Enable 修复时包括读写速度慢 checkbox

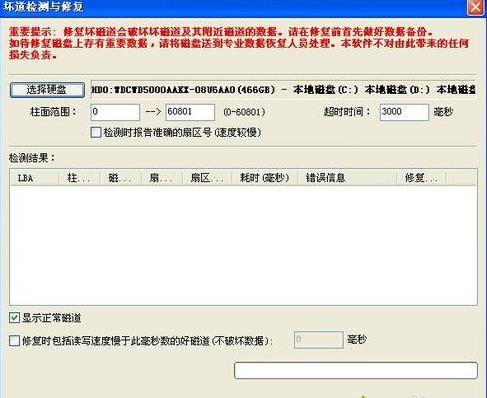point(14,341)
